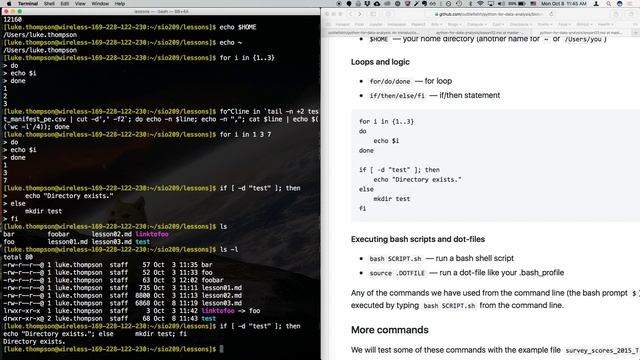Click 'mkdir test' in browser code block
This screenshot has height=360, width=640.
pos(391,199)
